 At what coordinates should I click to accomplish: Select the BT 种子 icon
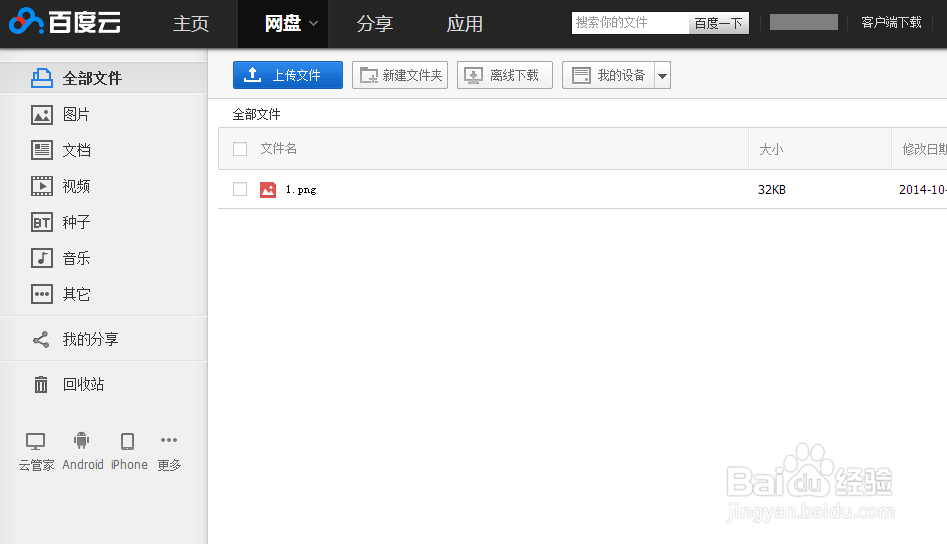point(42,222)
